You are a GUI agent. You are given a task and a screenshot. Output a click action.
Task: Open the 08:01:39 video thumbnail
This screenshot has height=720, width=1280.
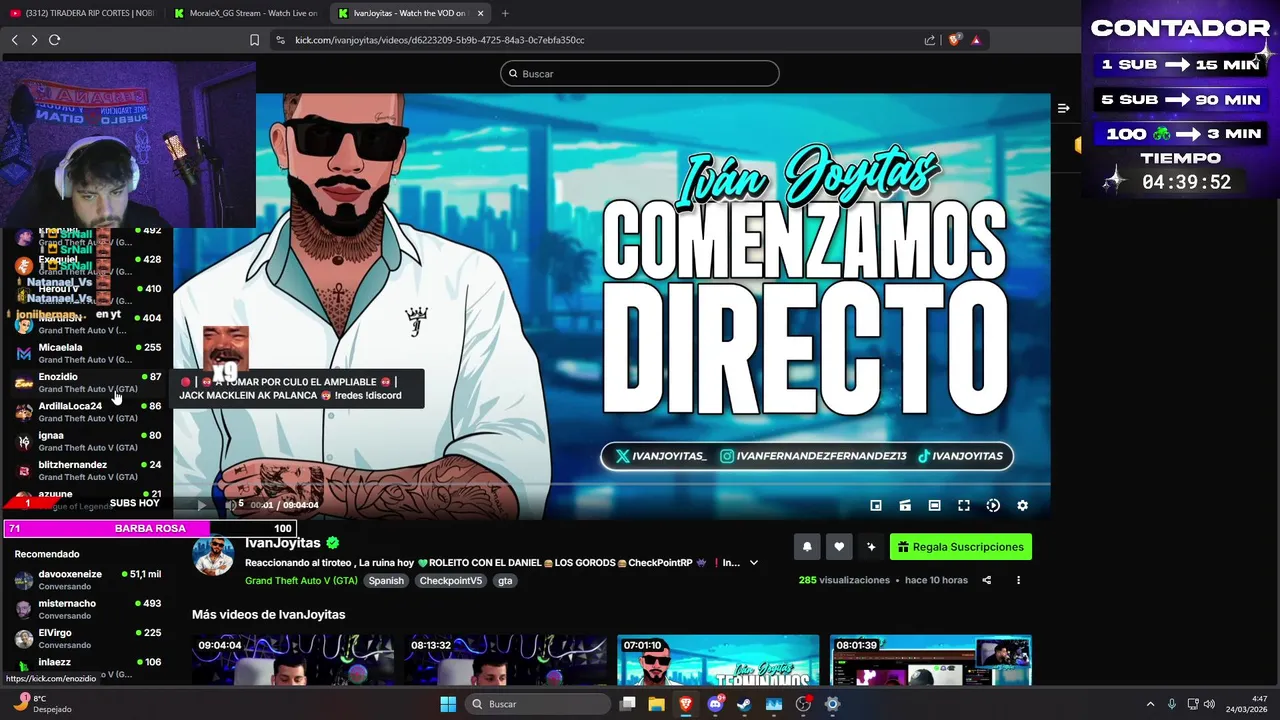(931, 660)
